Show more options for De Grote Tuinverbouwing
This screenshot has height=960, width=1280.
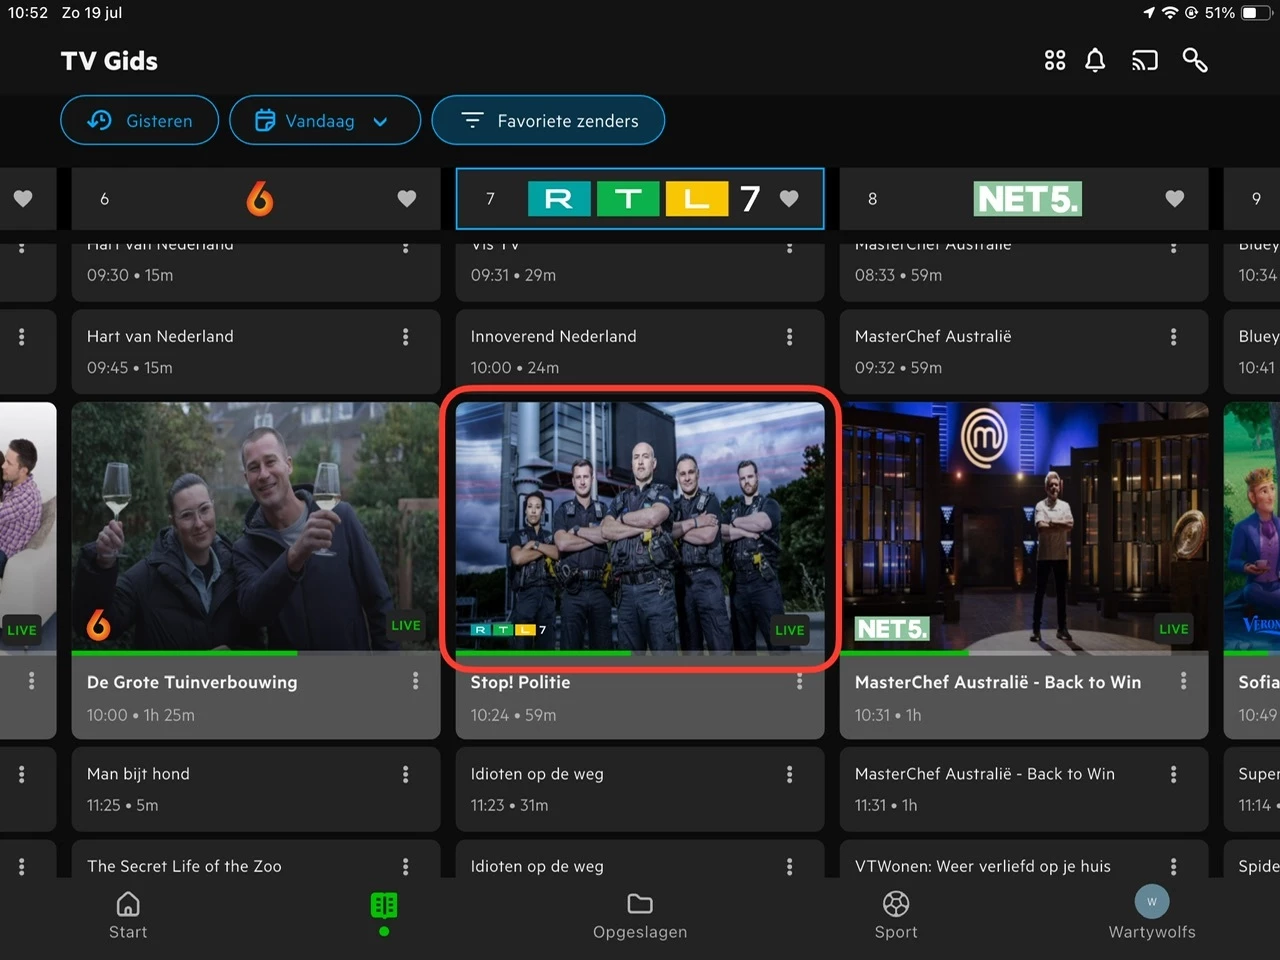[x=415, y=681]
